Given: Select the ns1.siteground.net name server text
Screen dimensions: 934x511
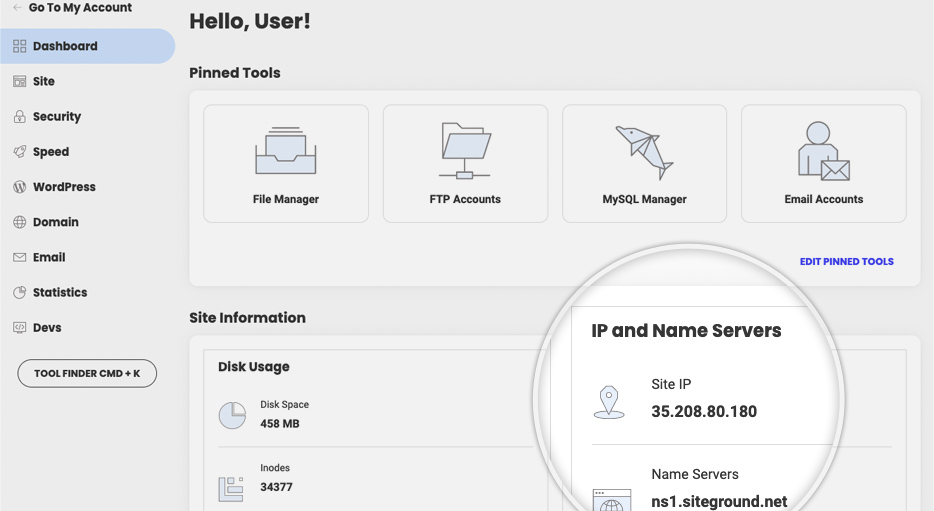Looking at the screenshot, I should click(x=719, y=501).
